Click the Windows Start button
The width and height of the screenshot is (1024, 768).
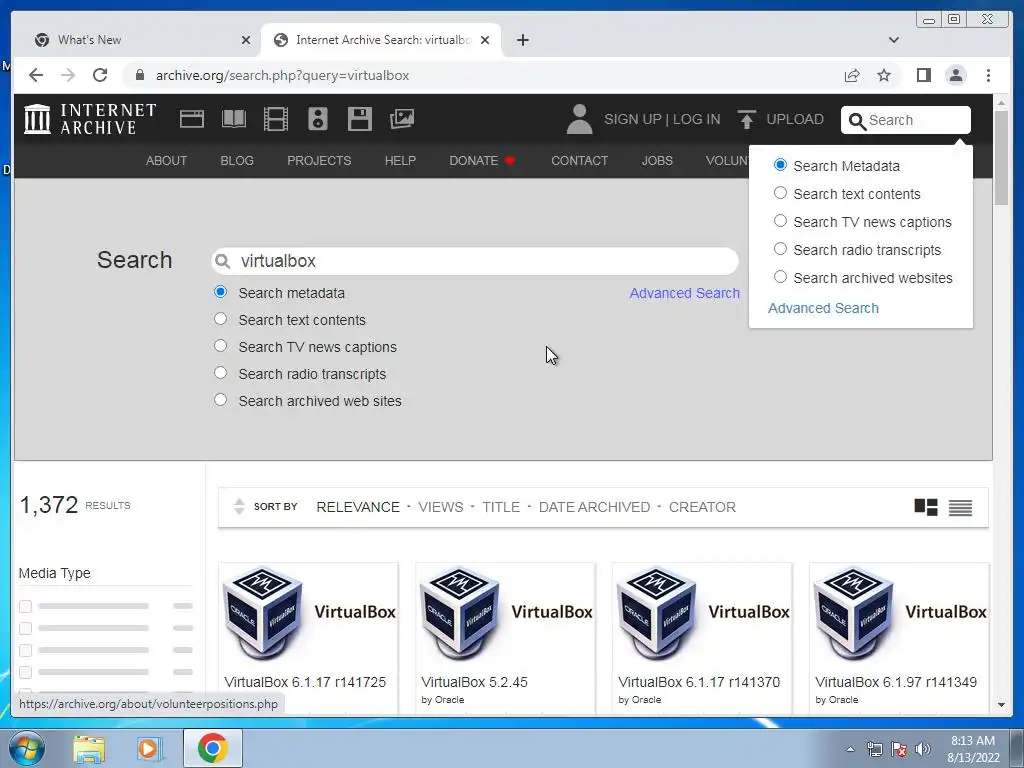(26, 748)
